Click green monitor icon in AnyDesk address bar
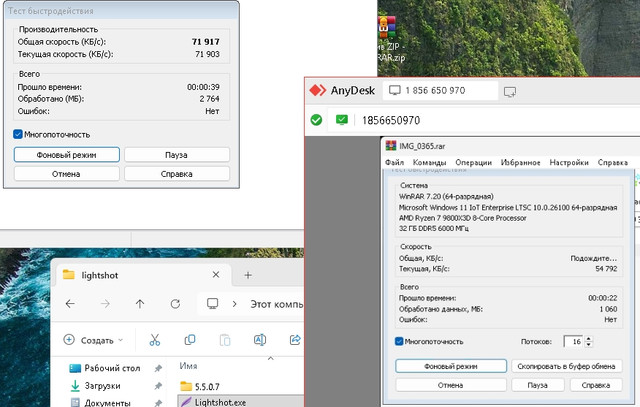Screen dimensions: 640x407 (x=342, y=120)
